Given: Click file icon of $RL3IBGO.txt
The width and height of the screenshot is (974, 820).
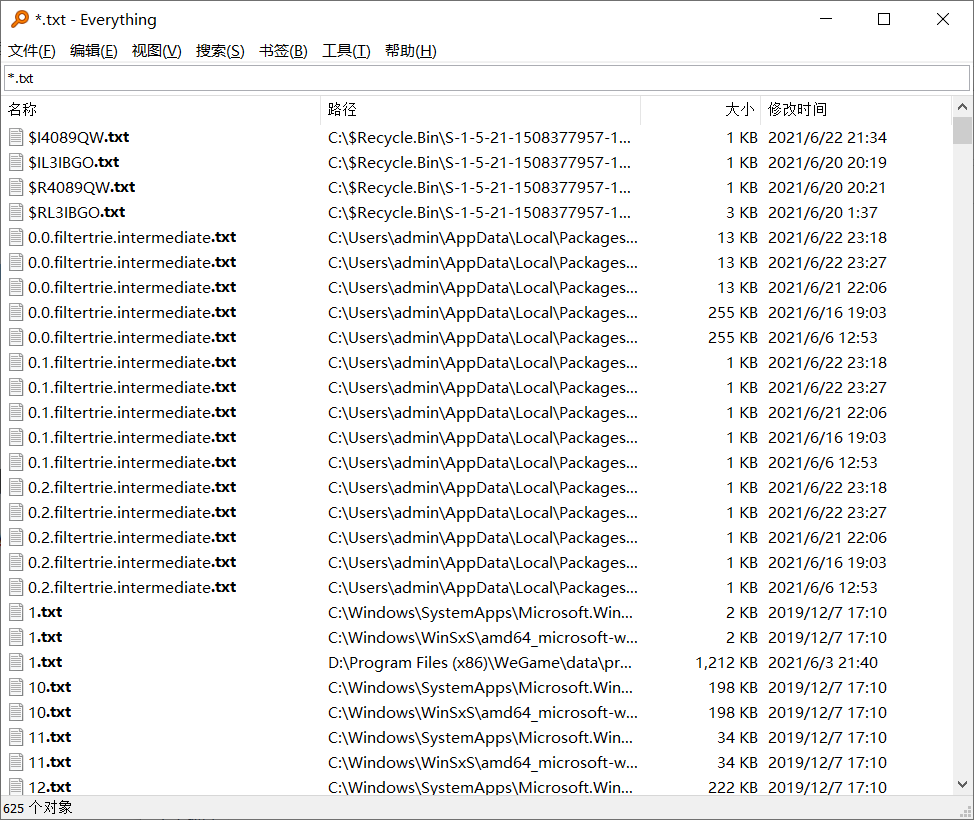Looking at the screenshot, I should (16, 212).
